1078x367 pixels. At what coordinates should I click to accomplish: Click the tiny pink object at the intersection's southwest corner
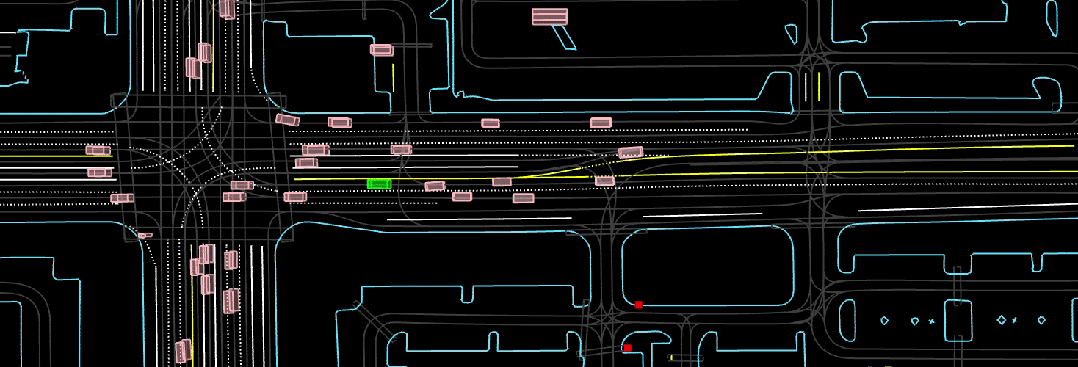click(x=144, y=235)
